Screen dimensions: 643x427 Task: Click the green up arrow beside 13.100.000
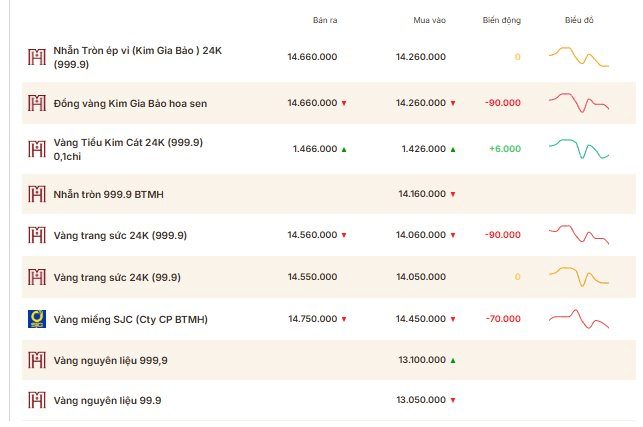453,361
